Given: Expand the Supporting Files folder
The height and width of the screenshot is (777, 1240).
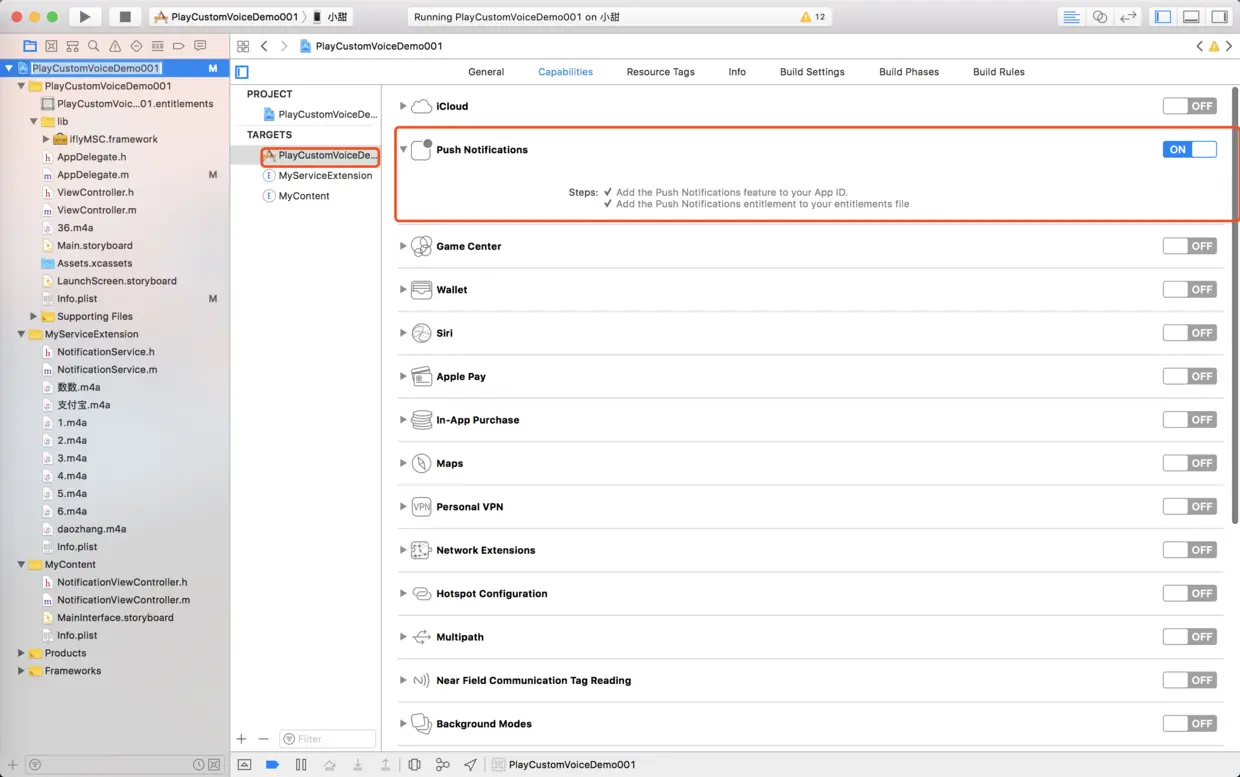Looking at the screenshot, I should [33, 316].
